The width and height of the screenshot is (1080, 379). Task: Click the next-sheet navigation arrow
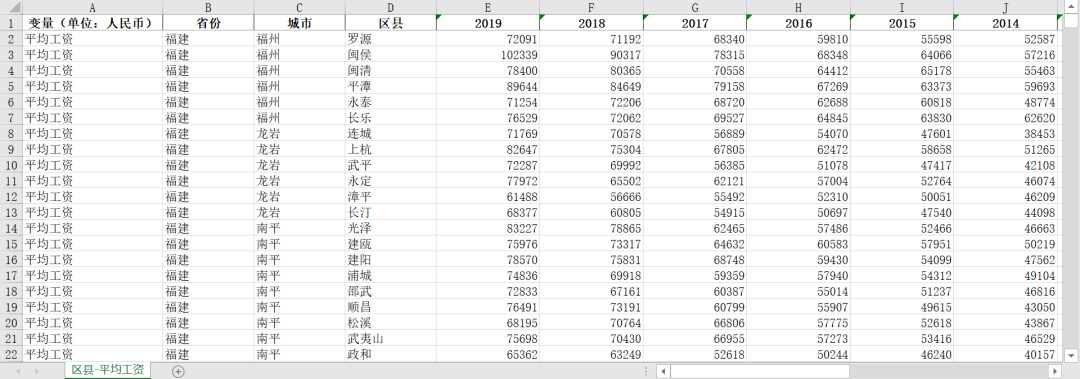(x=37, y=371)
